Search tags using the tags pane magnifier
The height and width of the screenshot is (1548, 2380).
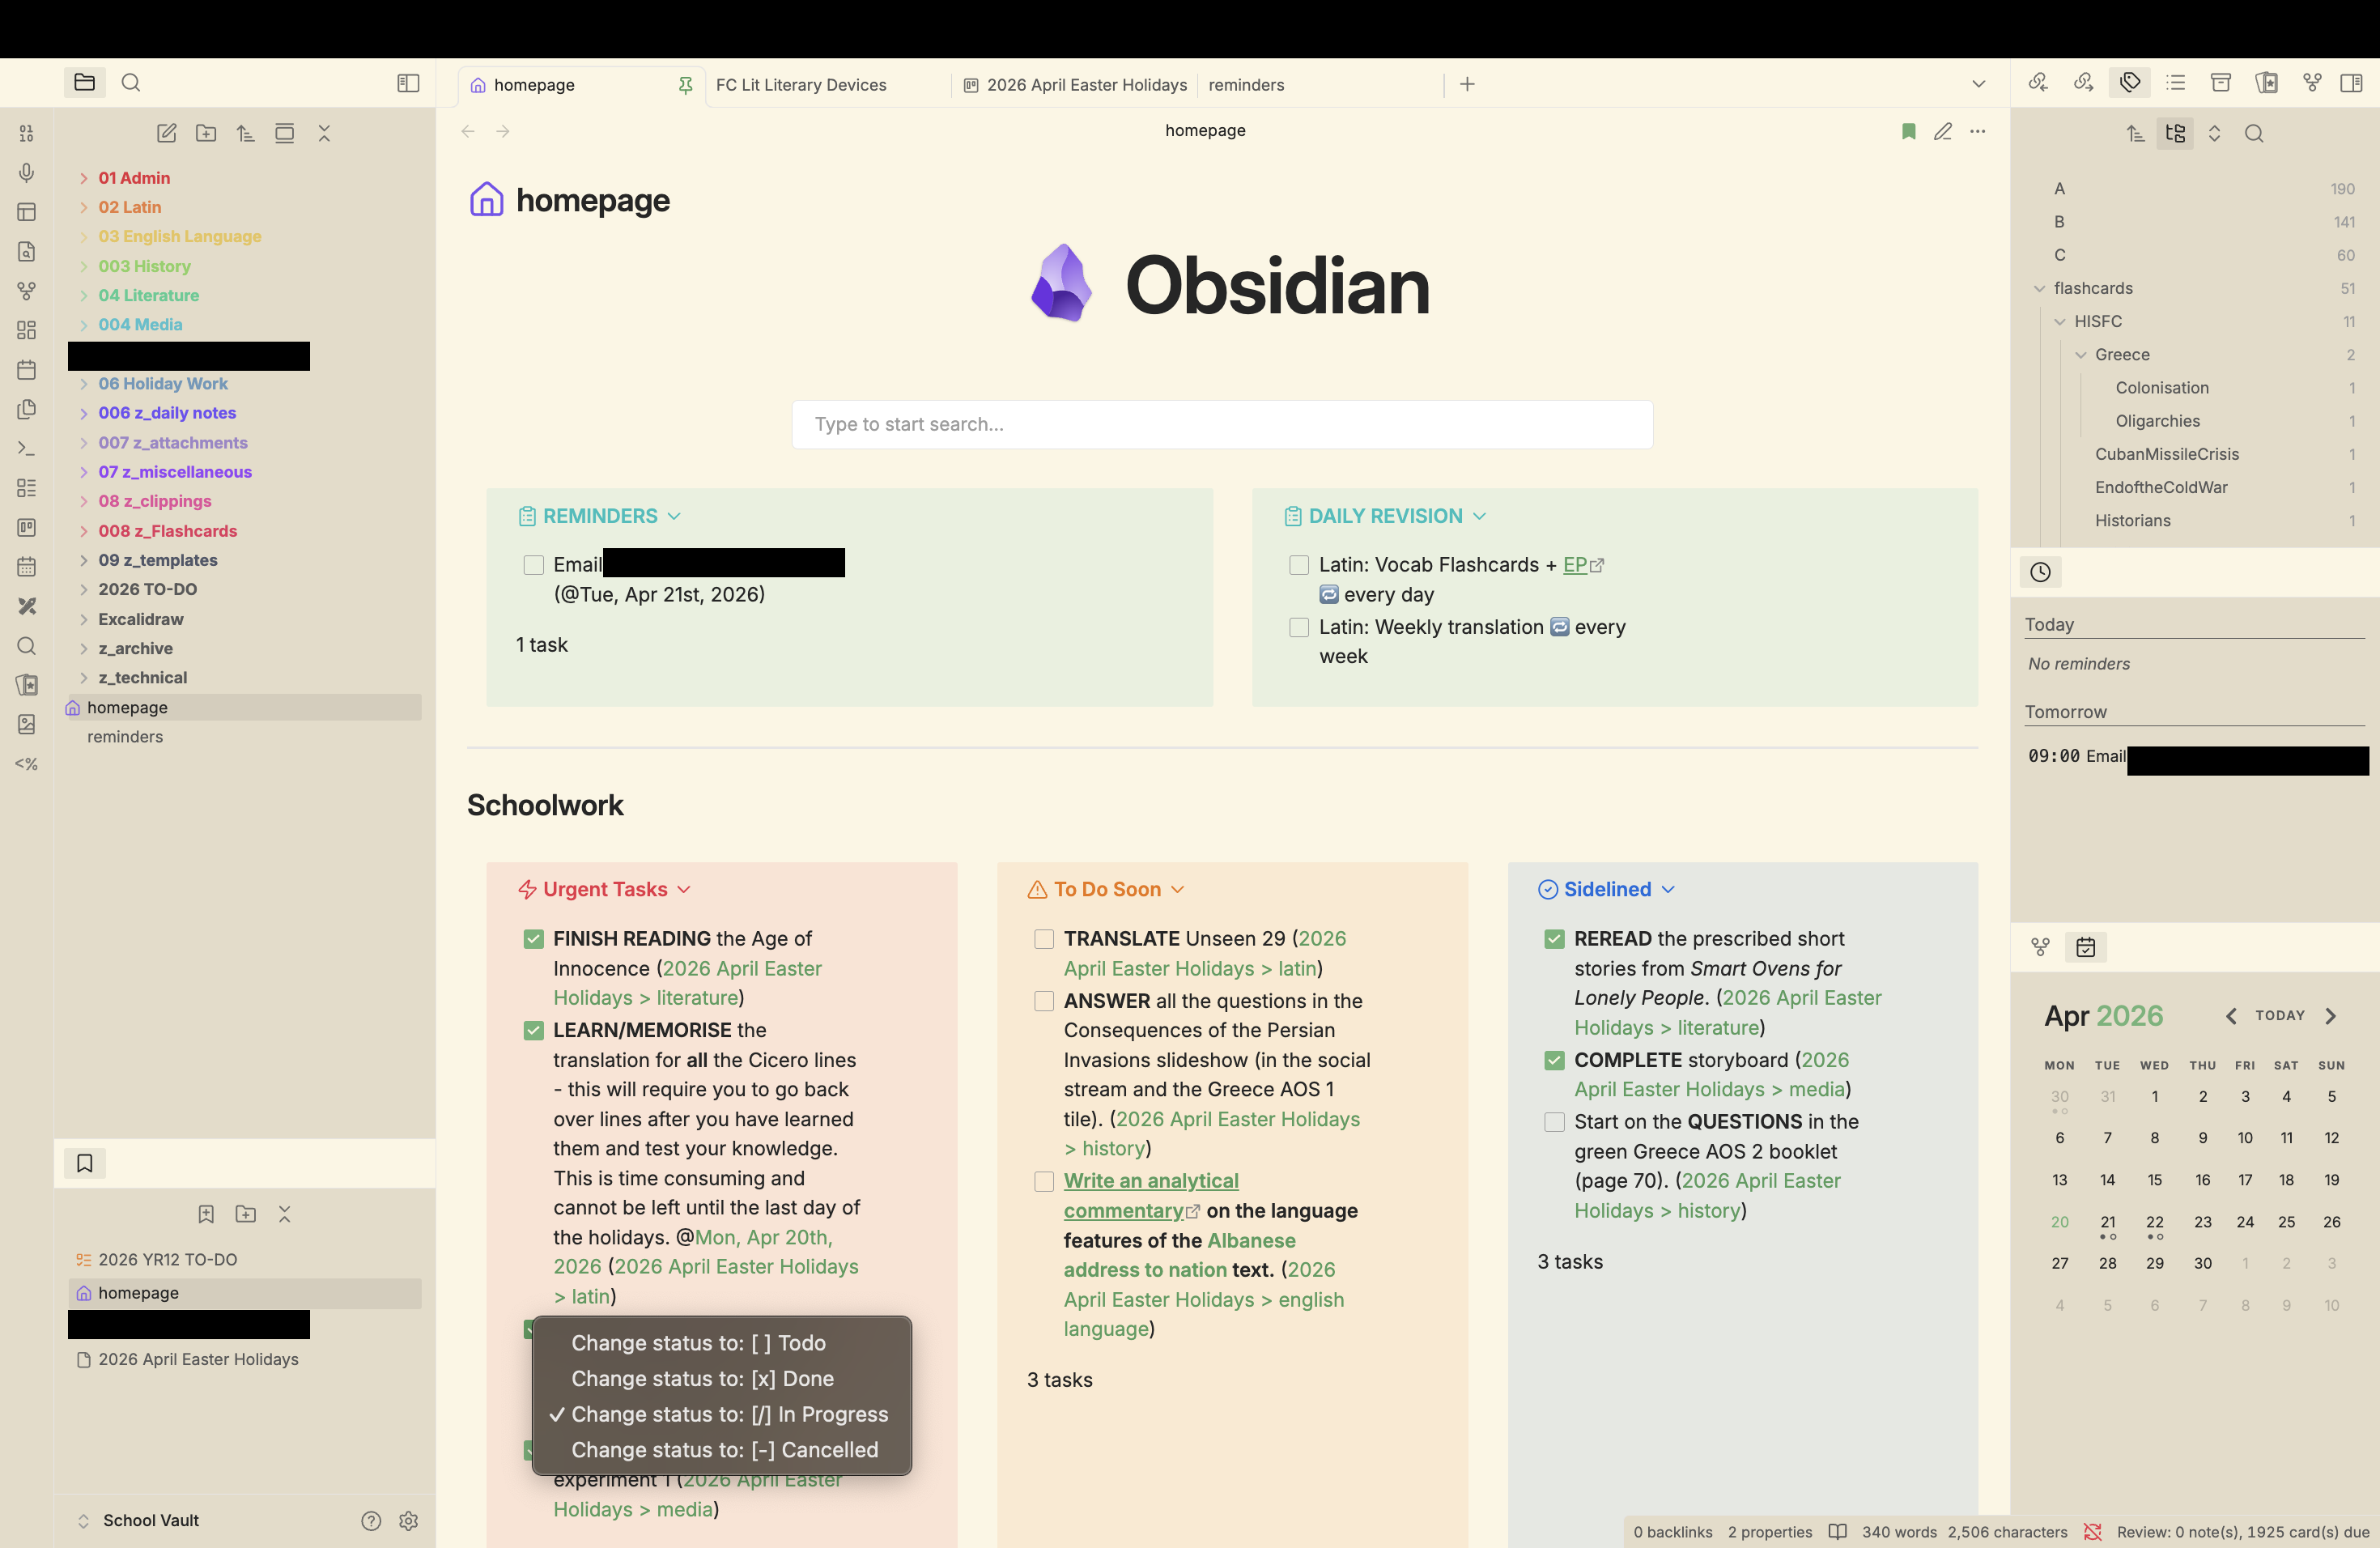coord(2254,133)
